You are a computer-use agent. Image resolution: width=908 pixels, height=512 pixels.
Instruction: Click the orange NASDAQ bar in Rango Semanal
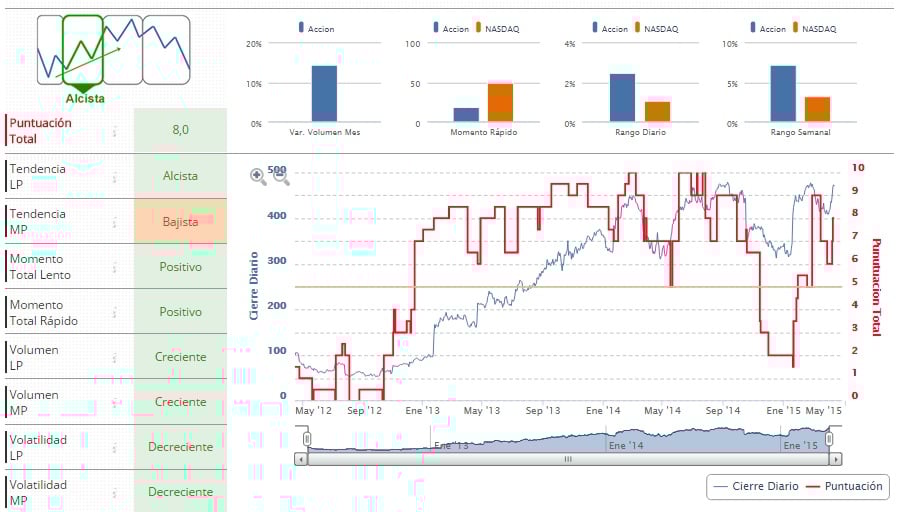(818, 109)
